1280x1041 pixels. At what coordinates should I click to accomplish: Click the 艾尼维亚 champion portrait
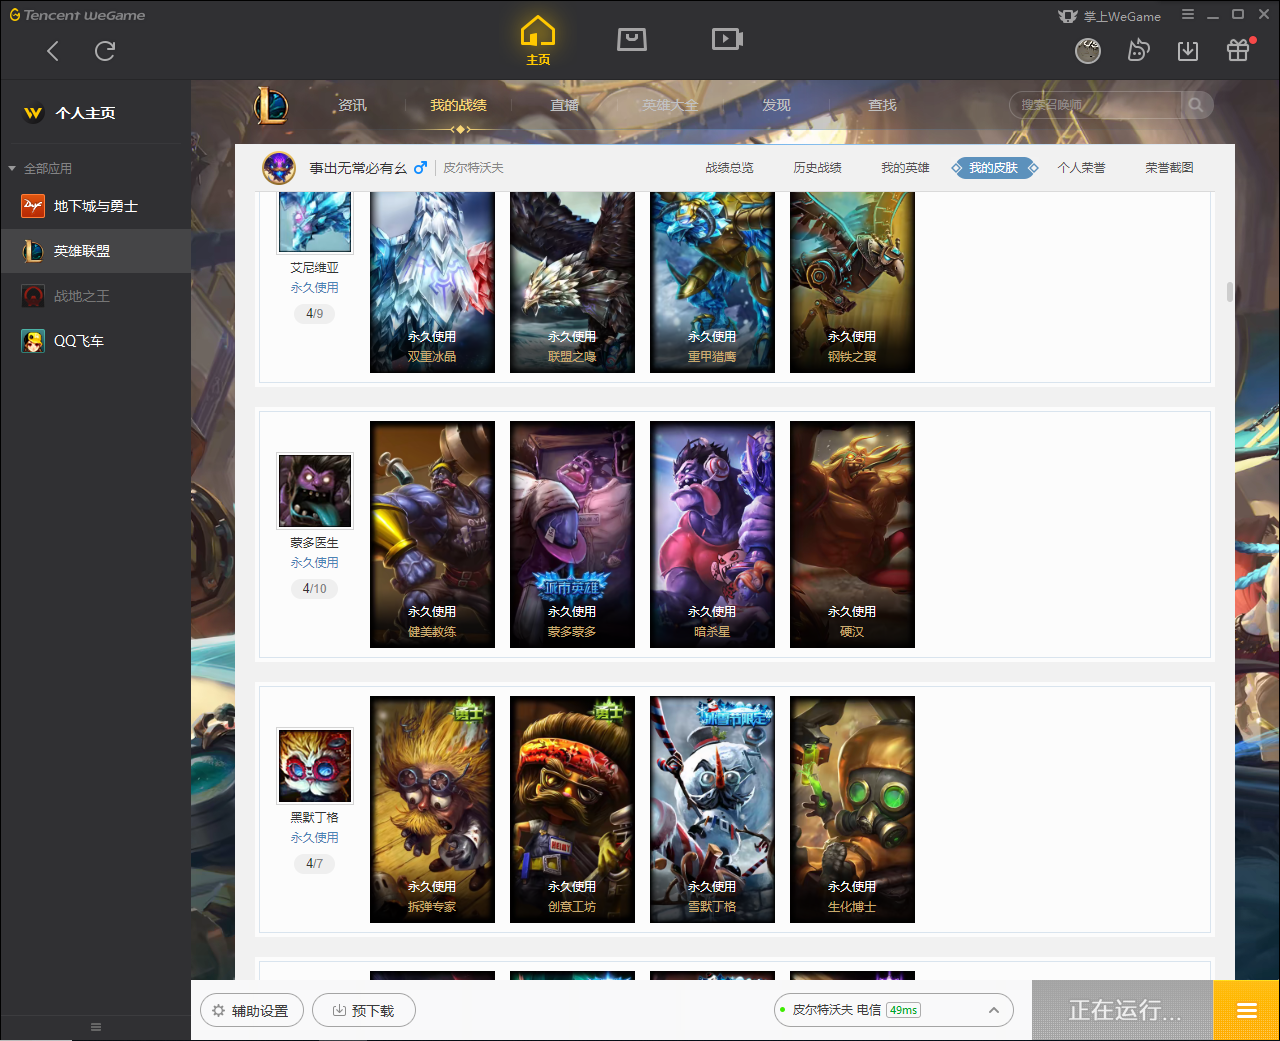click(x=315, y=221)
